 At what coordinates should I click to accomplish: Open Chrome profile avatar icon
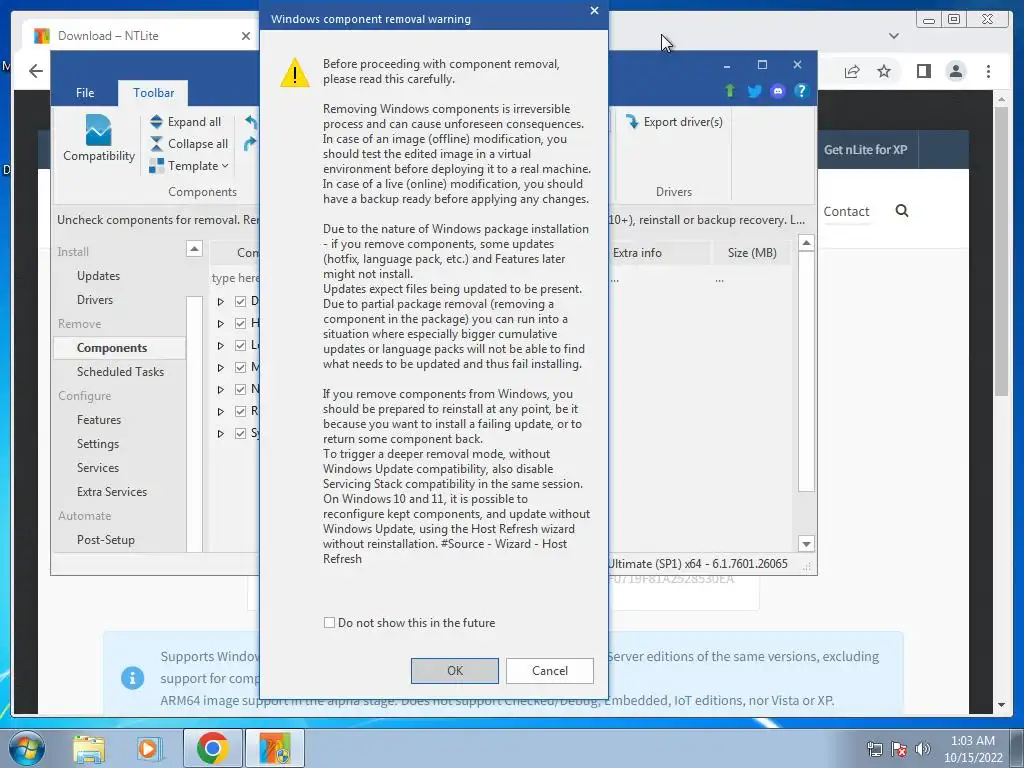click(955, 71)
